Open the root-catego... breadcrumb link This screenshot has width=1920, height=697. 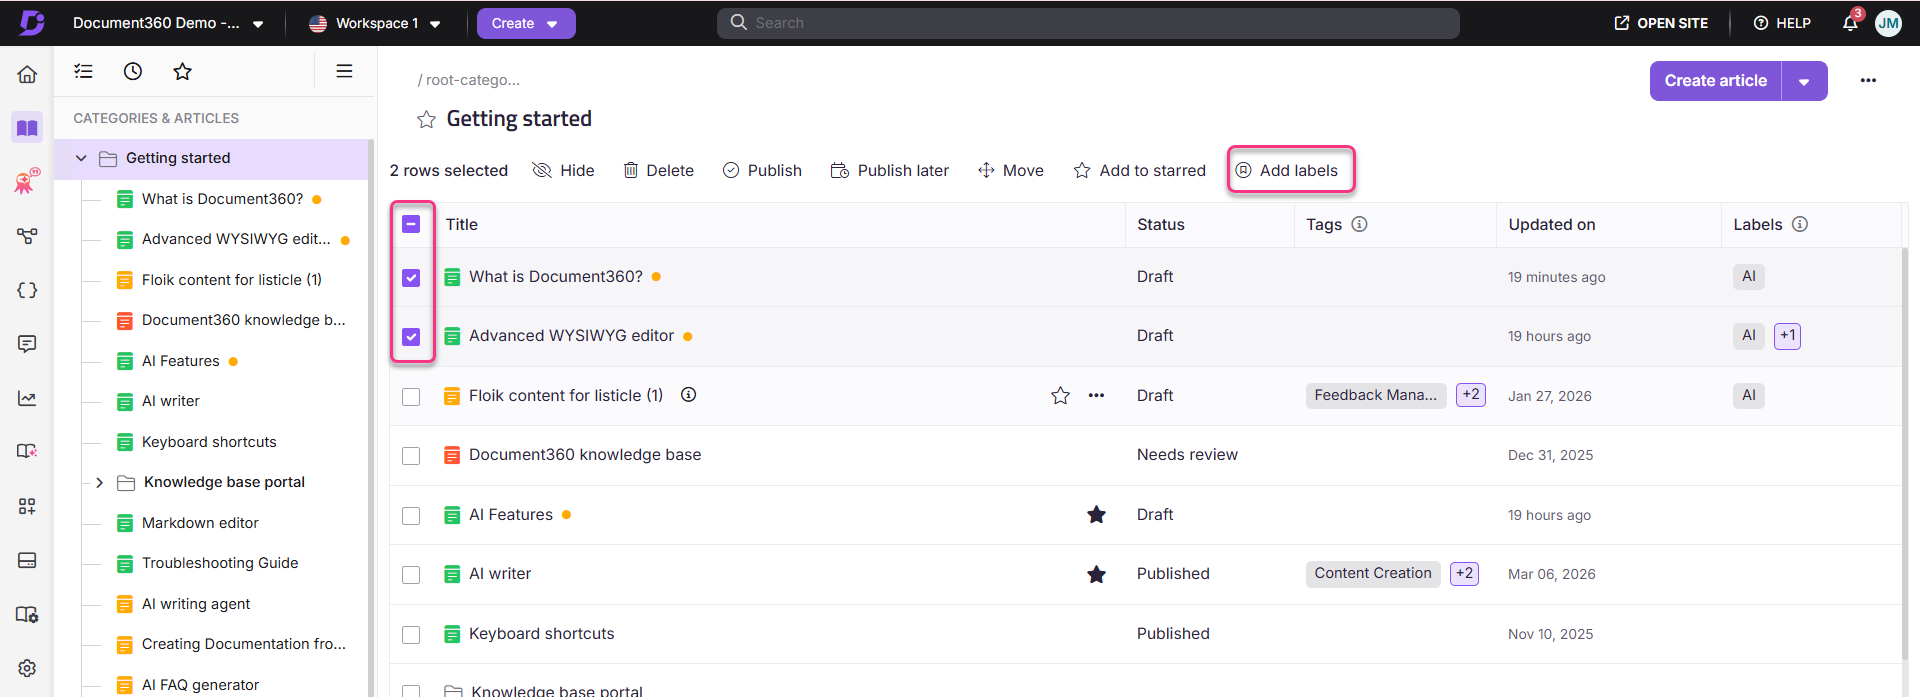472,80
